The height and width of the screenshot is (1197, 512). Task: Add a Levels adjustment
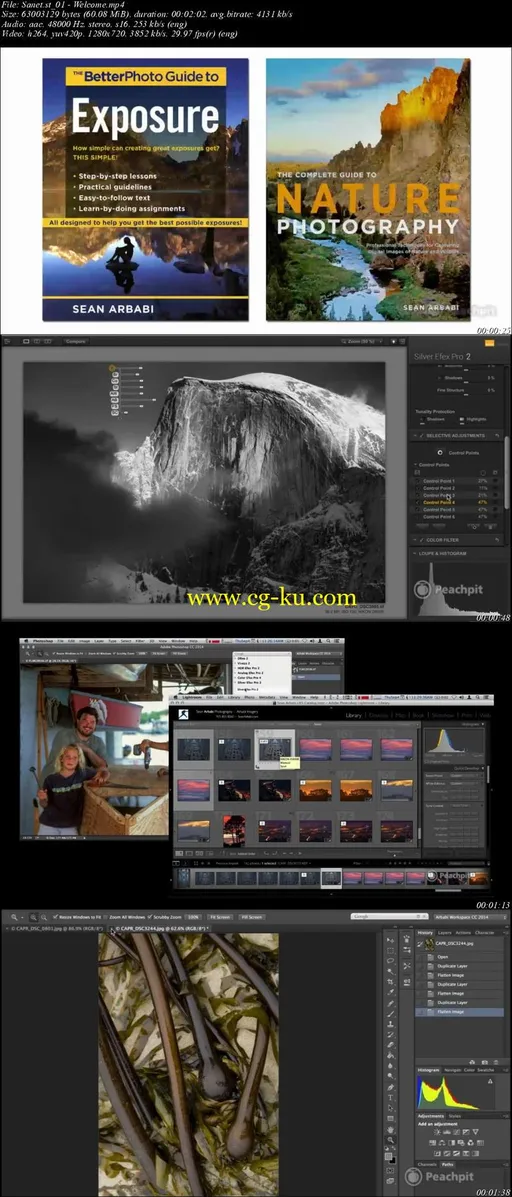click(x=447, y=1132)
